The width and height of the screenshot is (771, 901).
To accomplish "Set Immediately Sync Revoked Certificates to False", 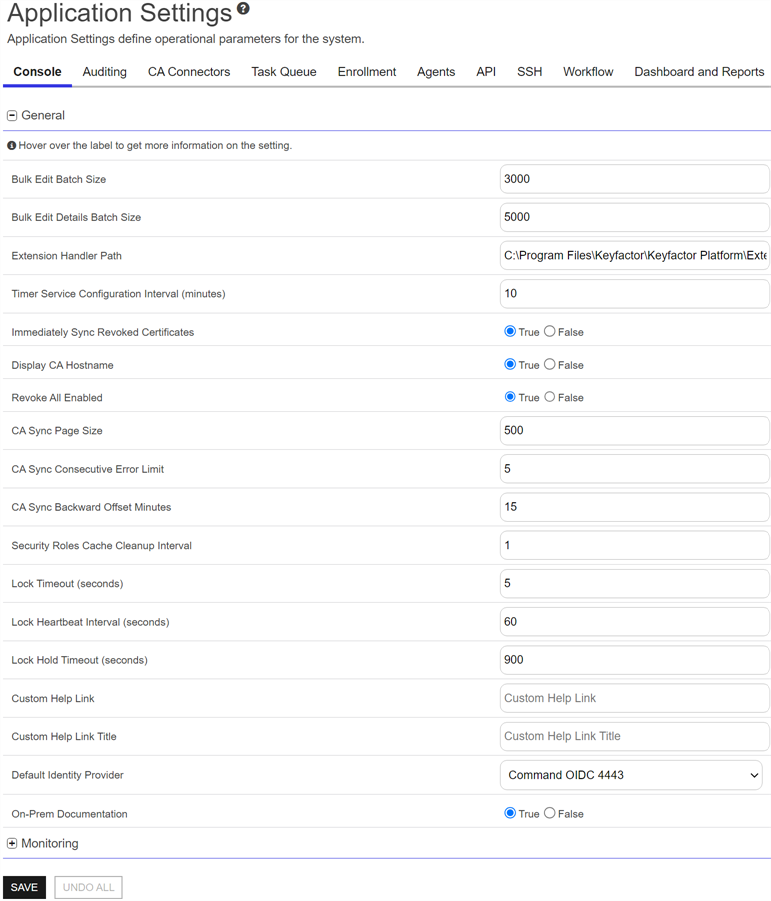I will pyautogui.click(x=549, y=332).
